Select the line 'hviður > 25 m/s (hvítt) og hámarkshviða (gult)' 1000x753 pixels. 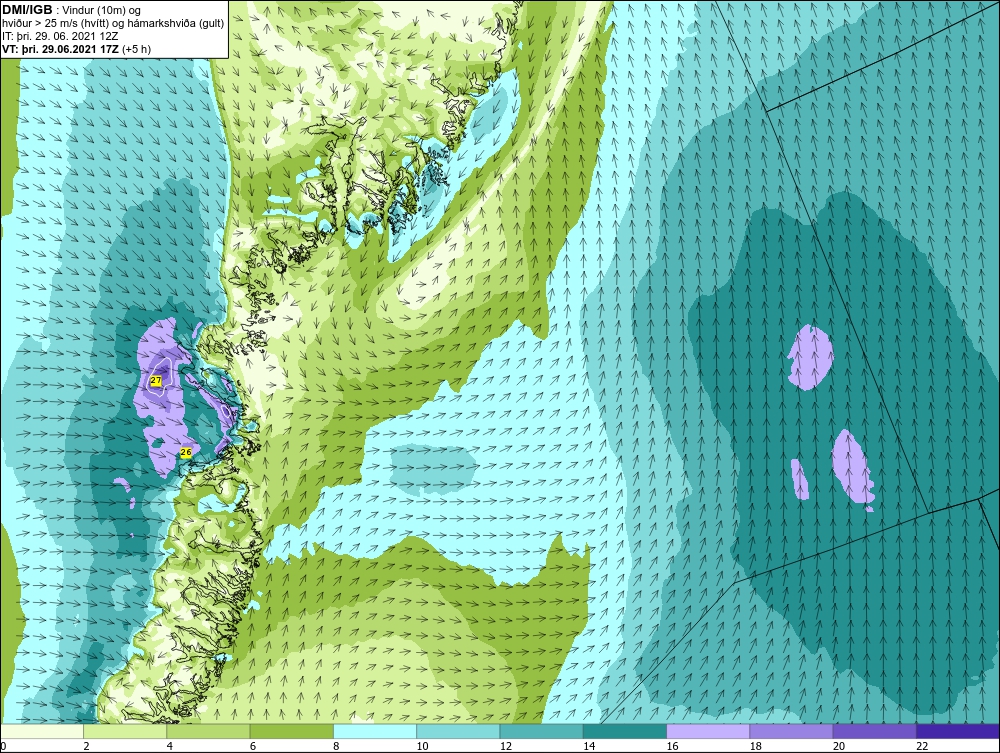112,24
